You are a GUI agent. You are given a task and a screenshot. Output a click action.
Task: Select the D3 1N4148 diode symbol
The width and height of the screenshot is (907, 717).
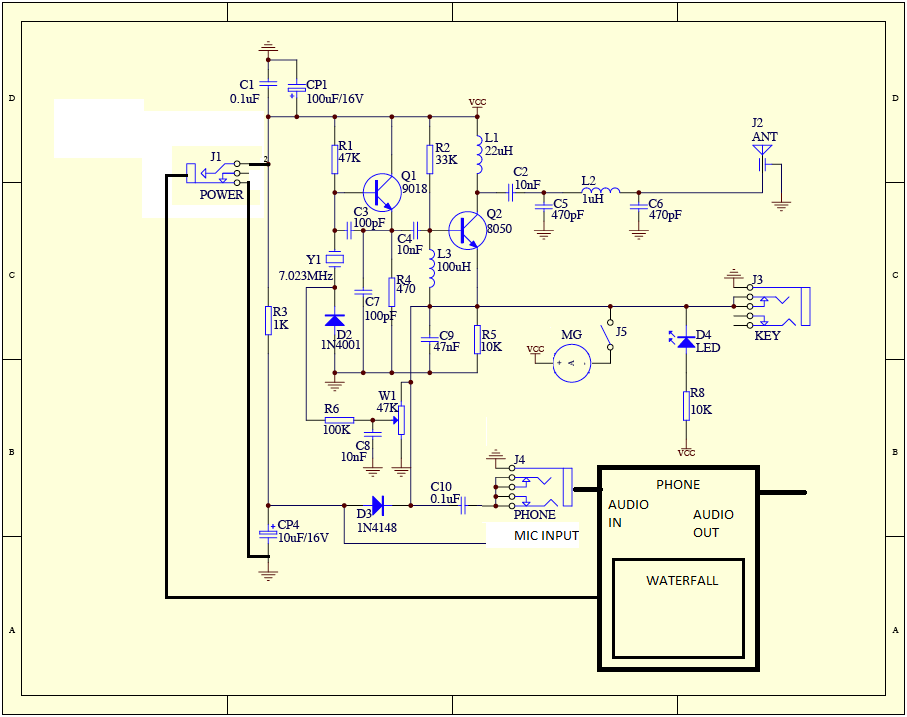coord(377,505)
